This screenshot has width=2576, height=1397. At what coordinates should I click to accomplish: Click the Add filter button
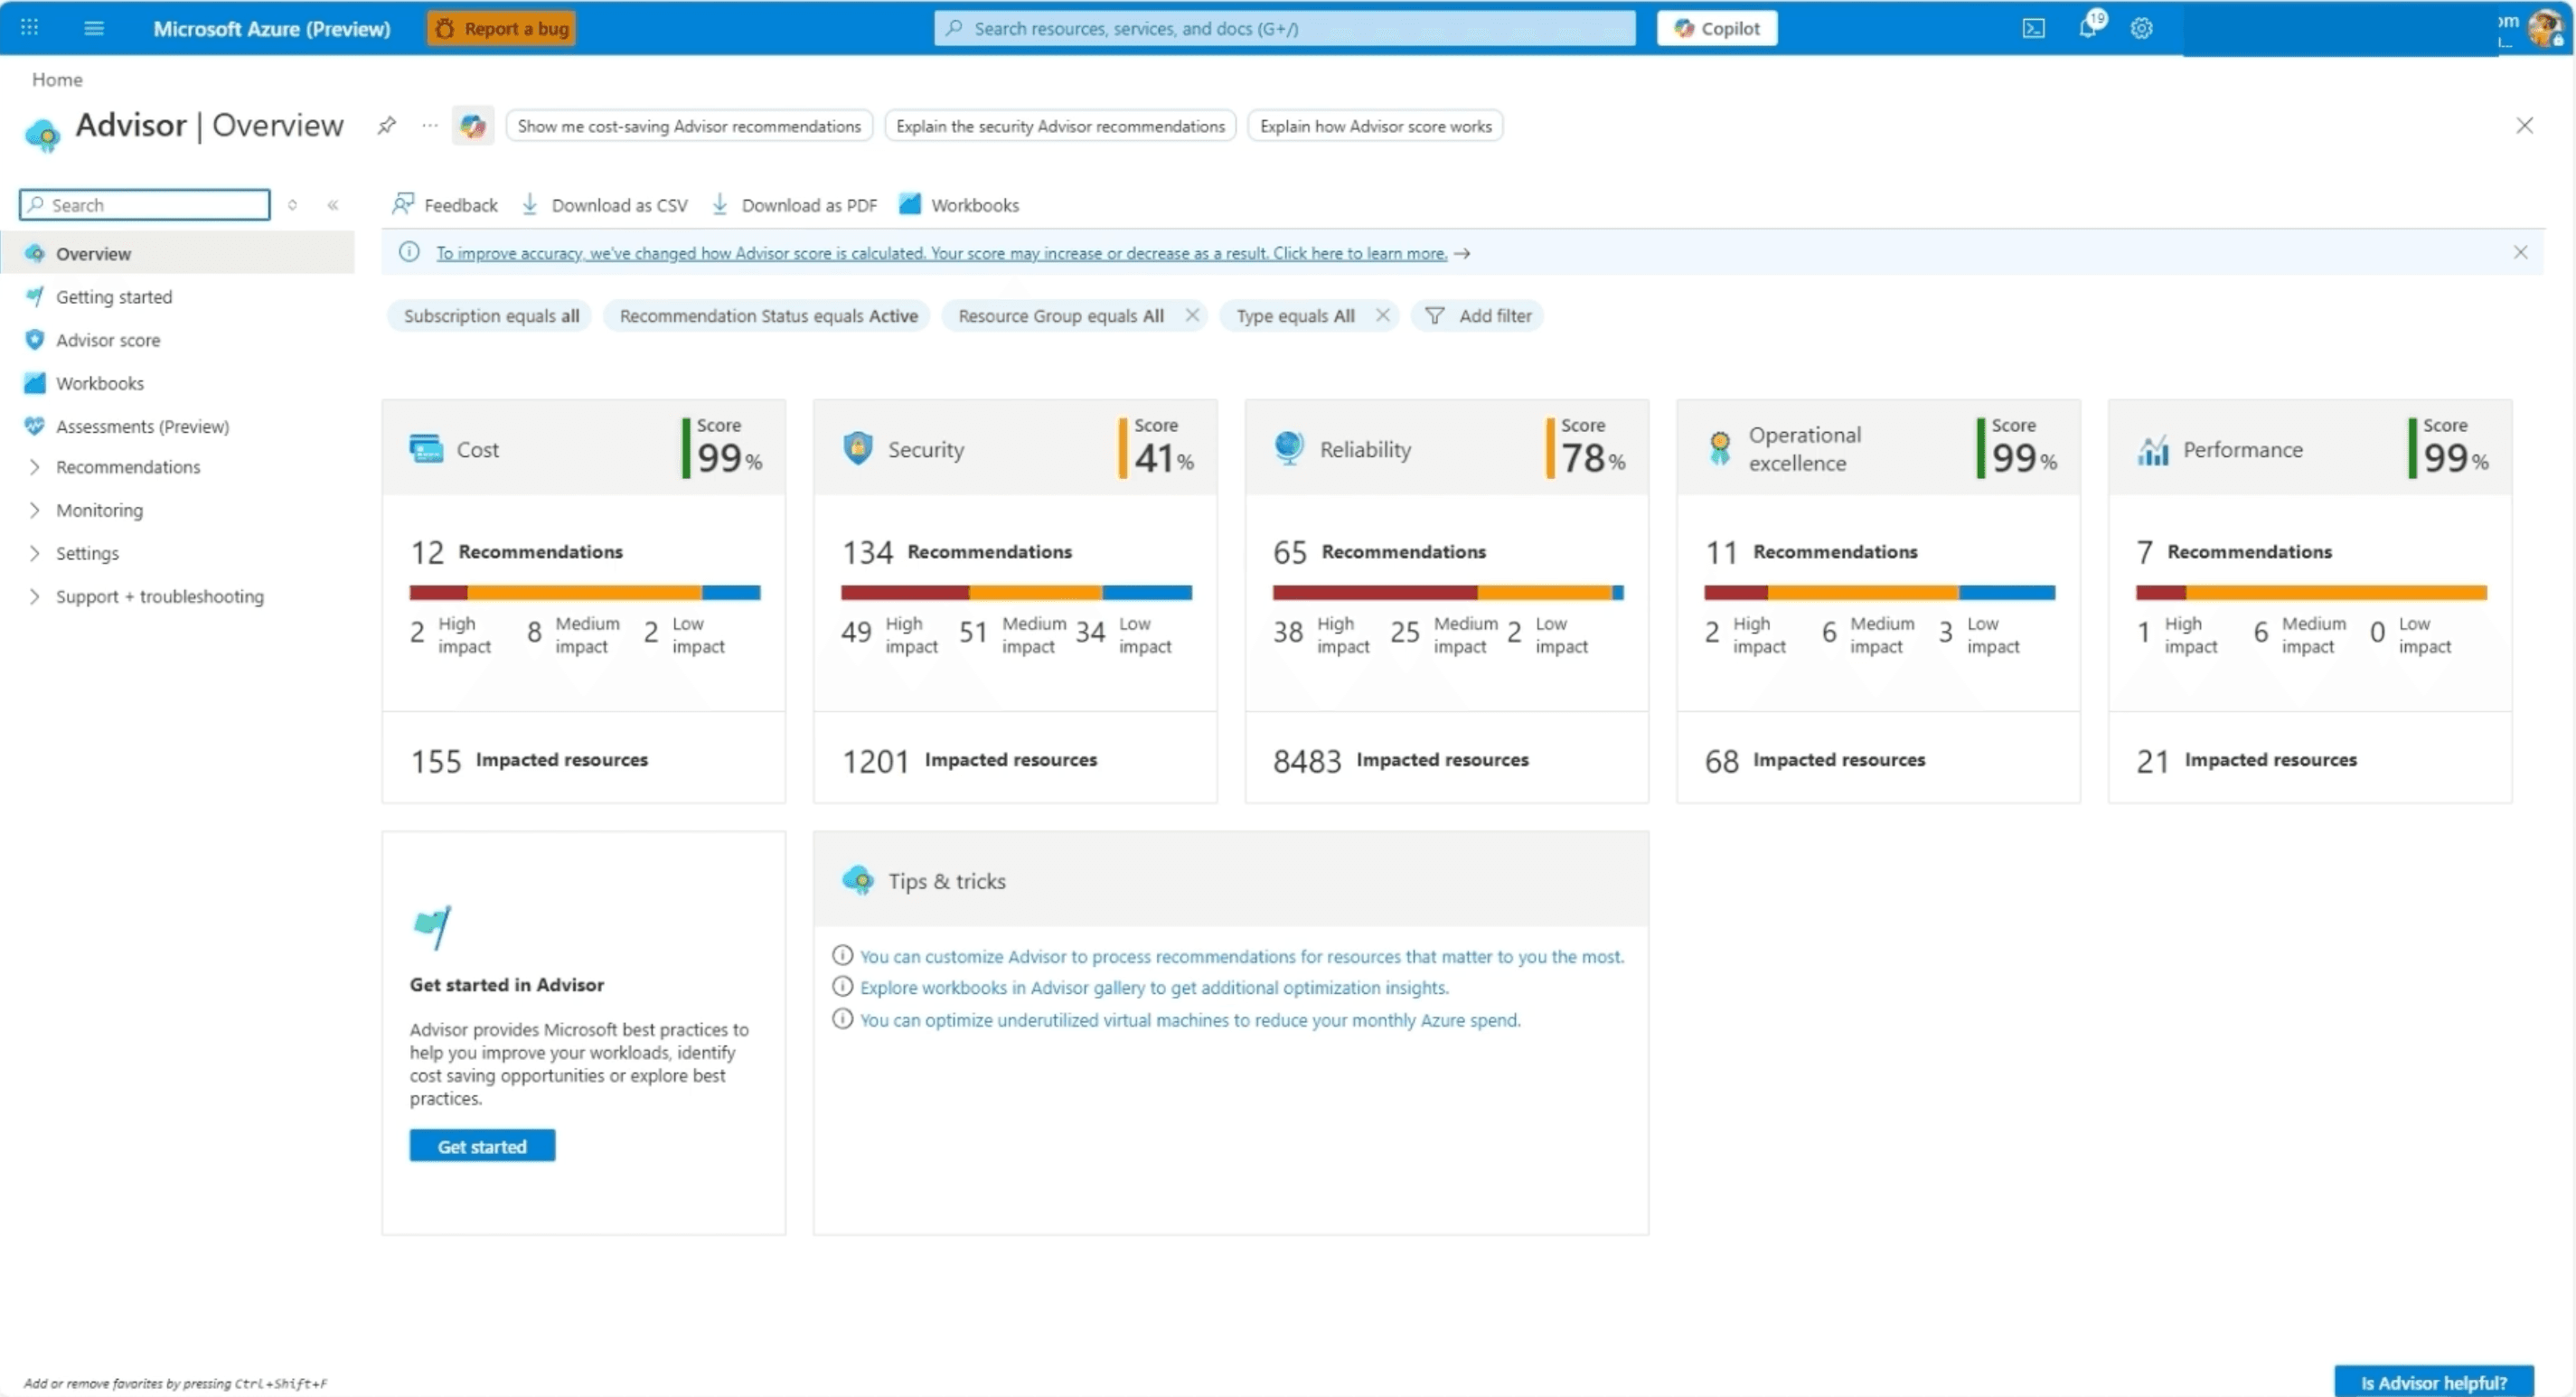point(1477,316)
